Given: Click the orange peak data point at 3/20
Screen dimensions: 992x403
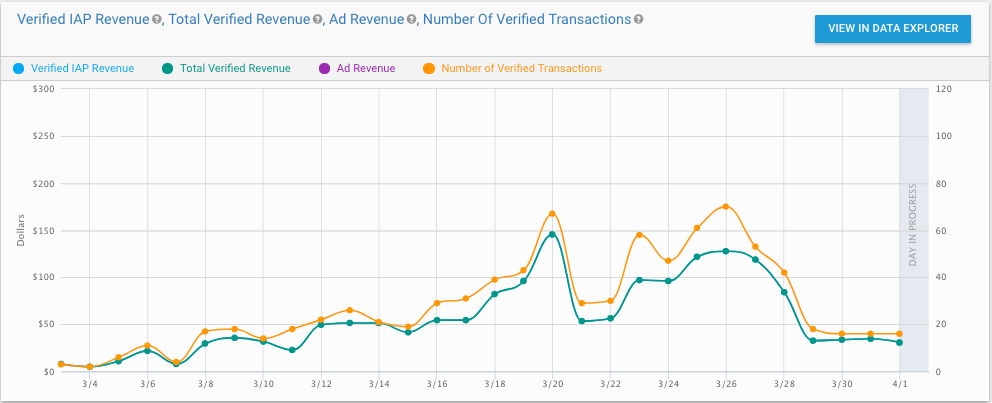Looking at the screenshot, I should coord(552,214).
